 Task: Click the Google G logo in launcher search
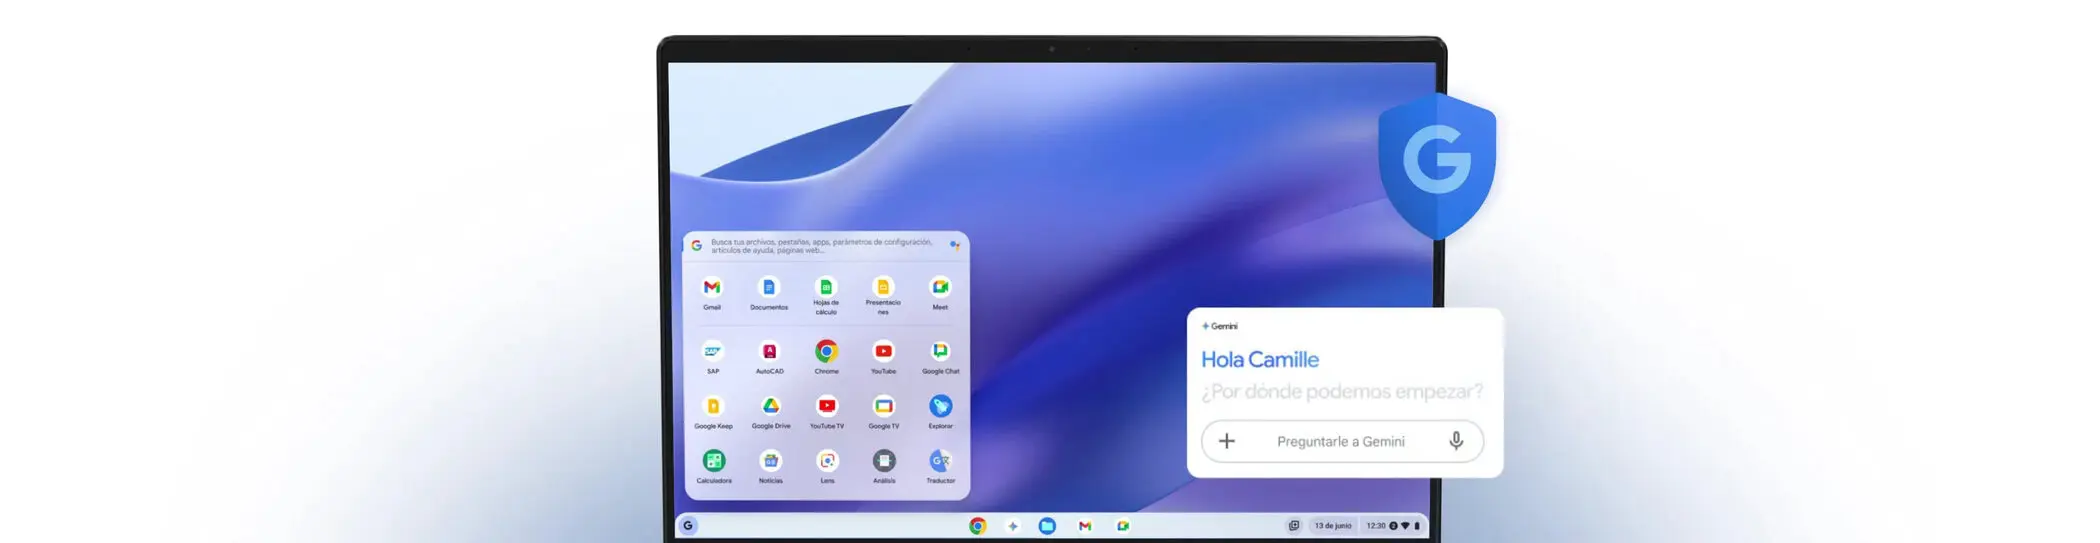[x=697, y=245]
